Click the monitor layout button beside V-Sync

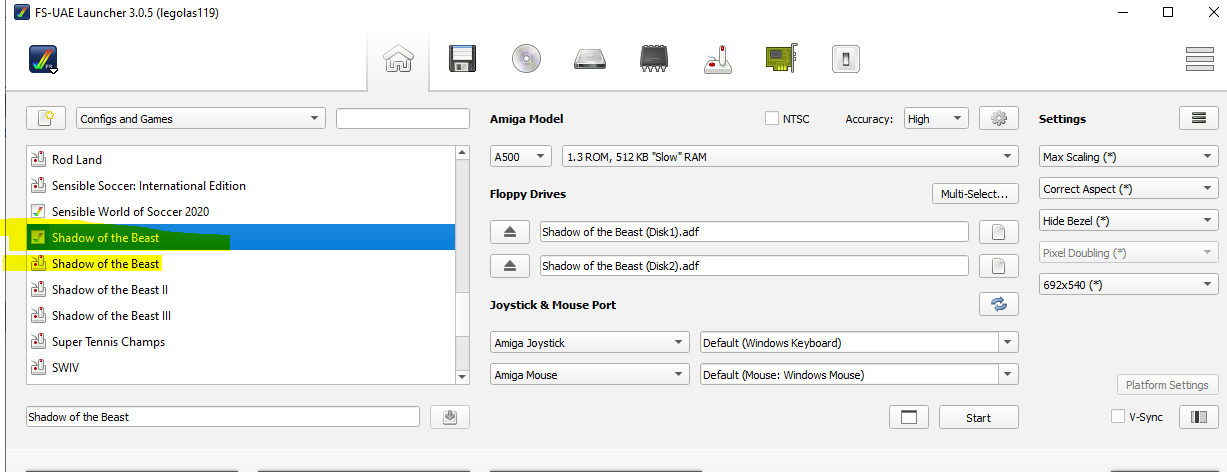pyautogui.click(x=1199, y=417)
